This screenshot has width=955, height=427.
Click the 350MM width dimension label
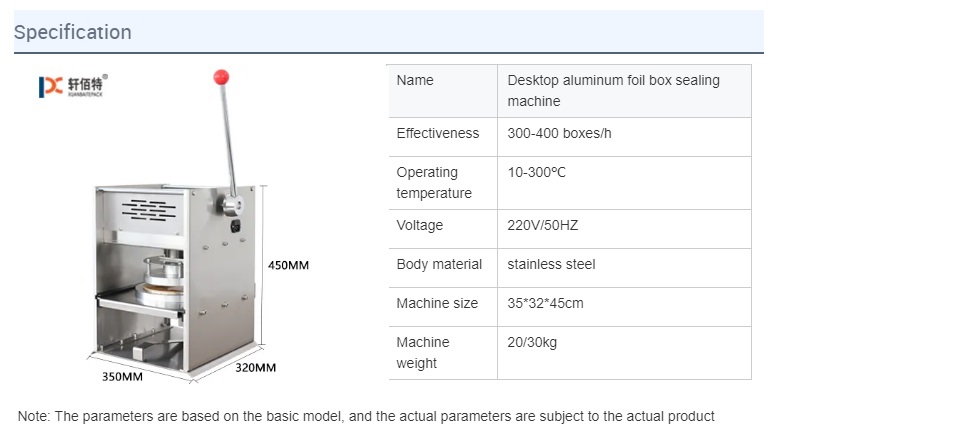pyautogui.click(x=122, y=376)
